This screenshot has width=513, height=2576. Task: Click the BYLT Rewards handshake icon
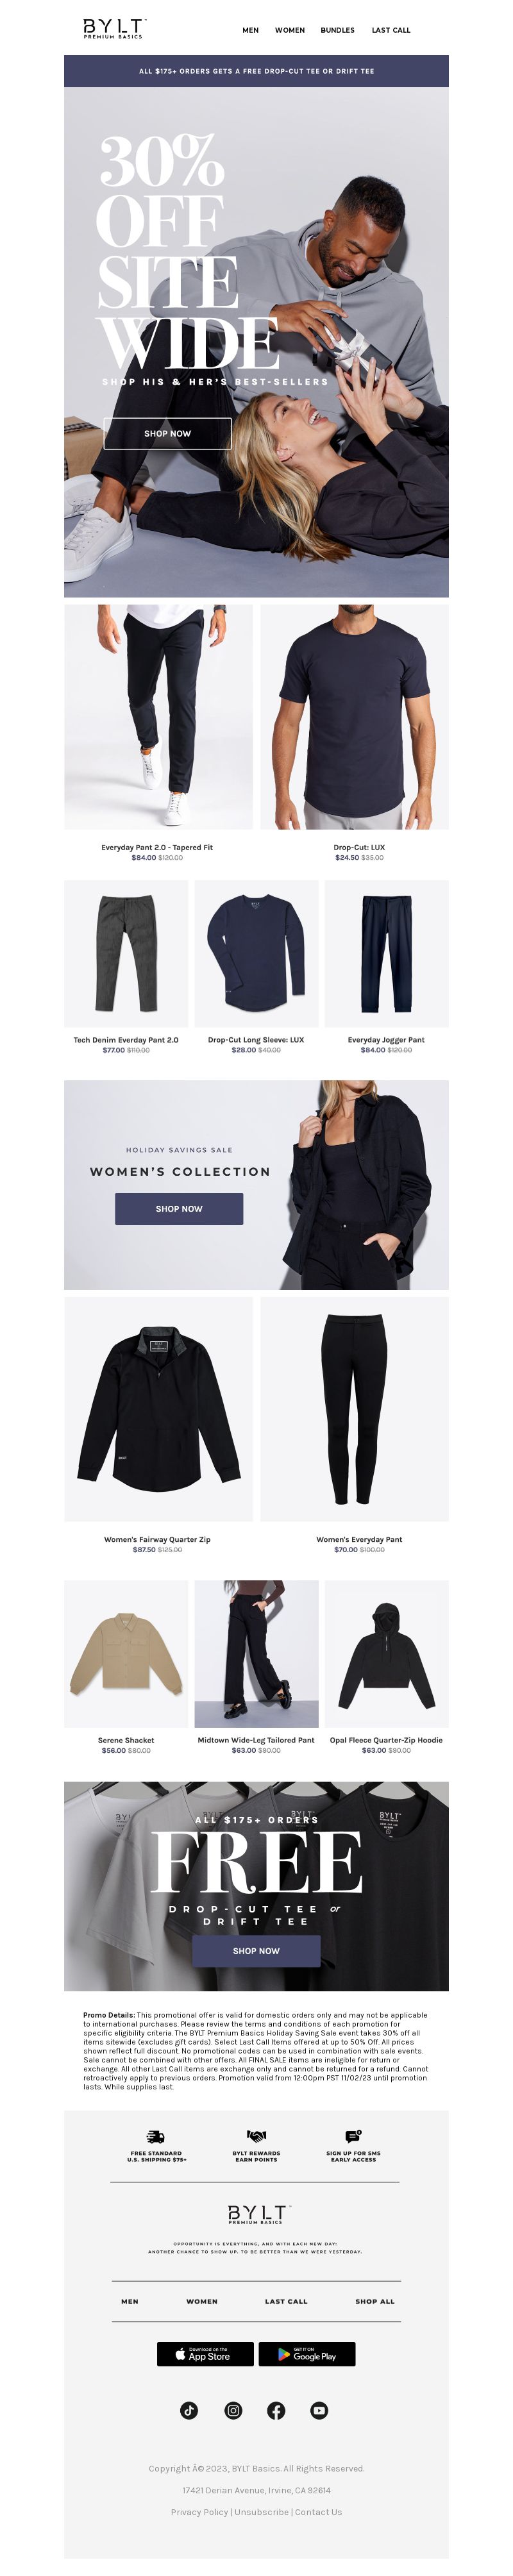[x=256, y=2136]
